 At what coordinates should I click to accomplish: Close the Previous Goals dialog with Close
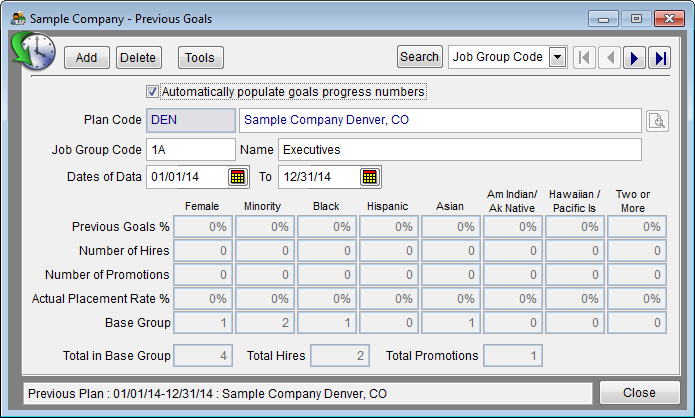click(x=639, y=393)
